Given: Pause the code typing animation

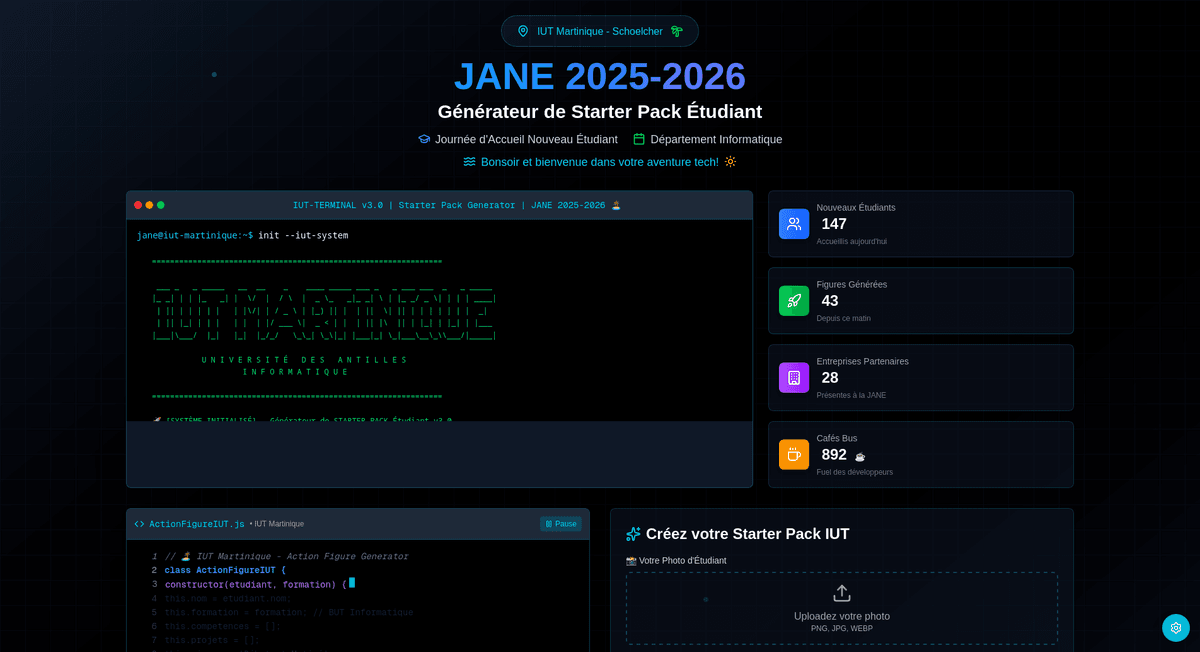Looking at the screenshot, I should (561, 524).
